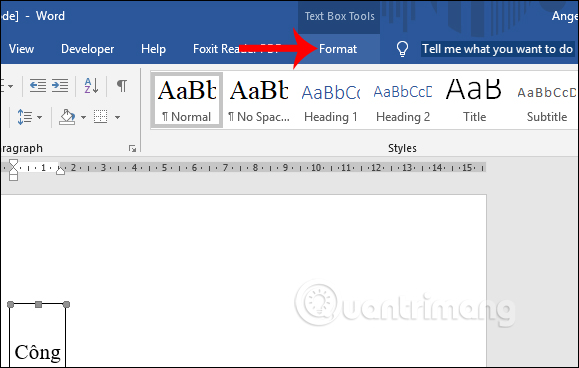Increase the paragraph indent
The image size is (579, 368).
[x=60, y=86]
